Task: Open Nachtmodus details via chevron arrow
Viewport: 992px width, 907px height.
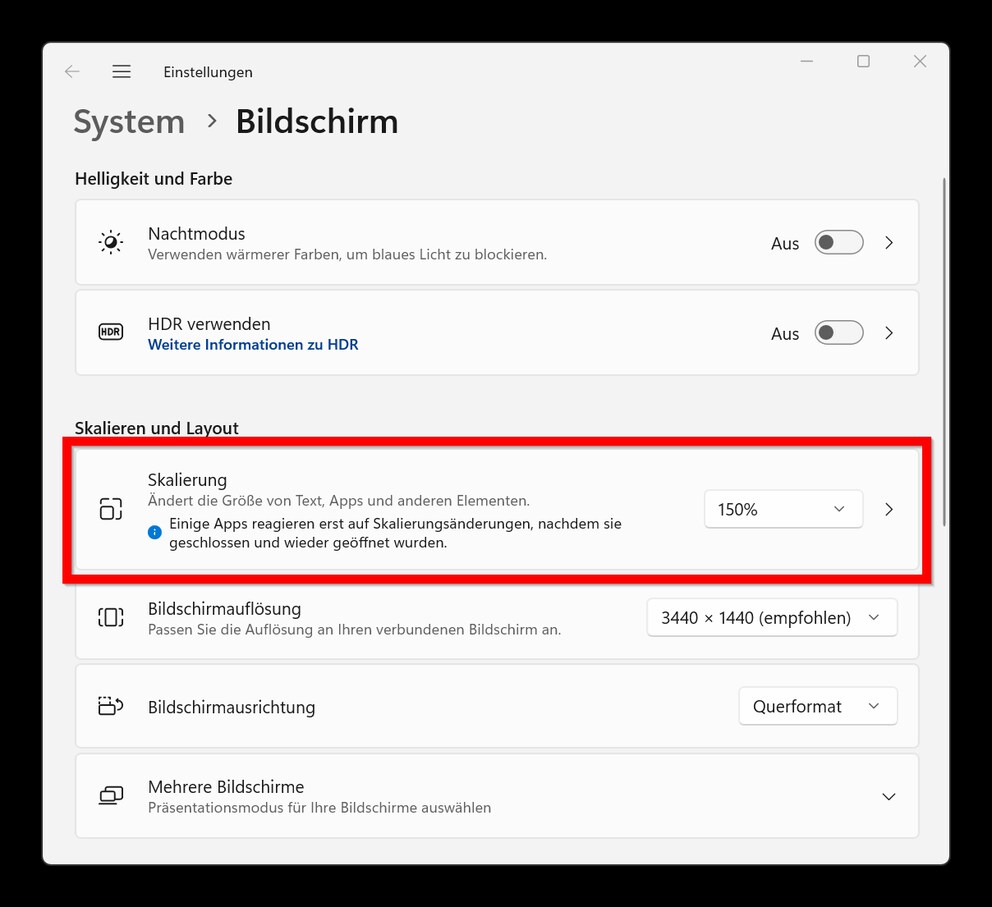Action: point(889,243)
